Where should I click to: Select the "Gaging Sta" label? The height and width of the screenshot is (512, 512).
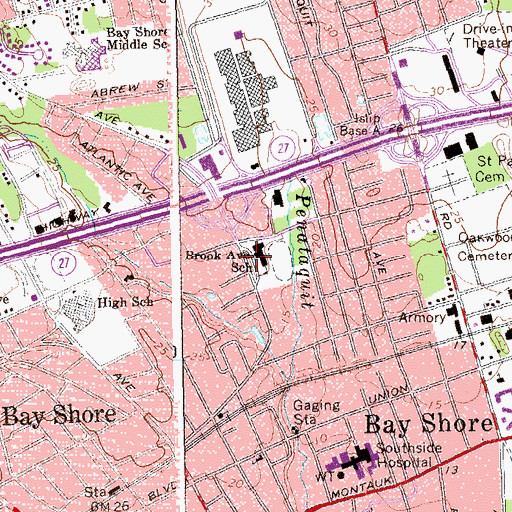tap(316, 412)
